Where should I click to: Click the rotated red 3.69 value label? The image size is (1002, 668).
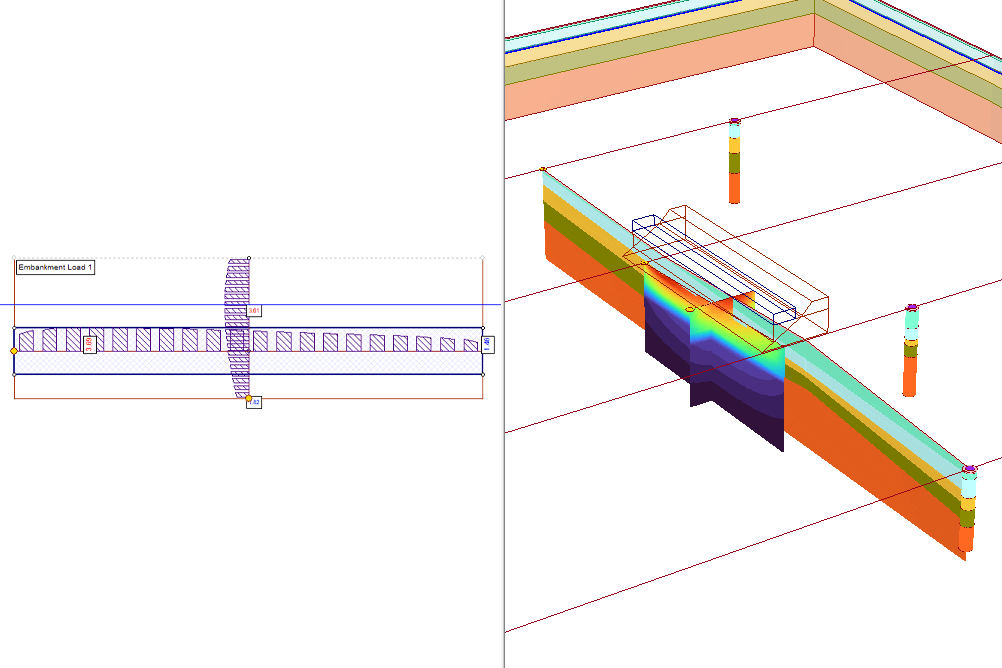pyautogui.click(x=89, y=345)
